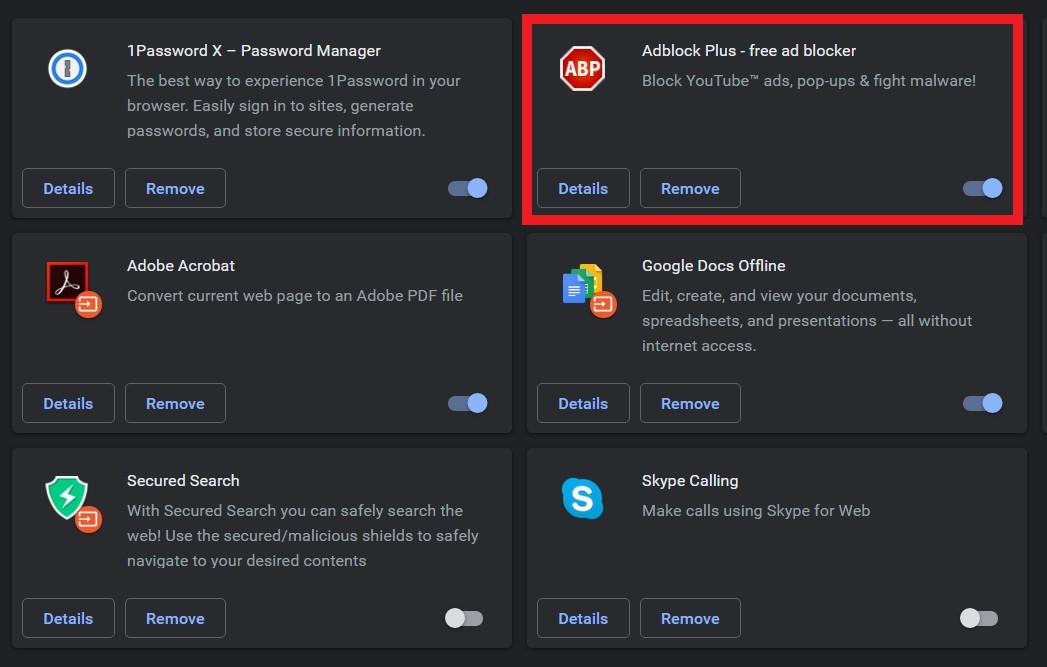Remove the Secured Search extension
This screenshot has width=1047, height=667.
point(175,618)
